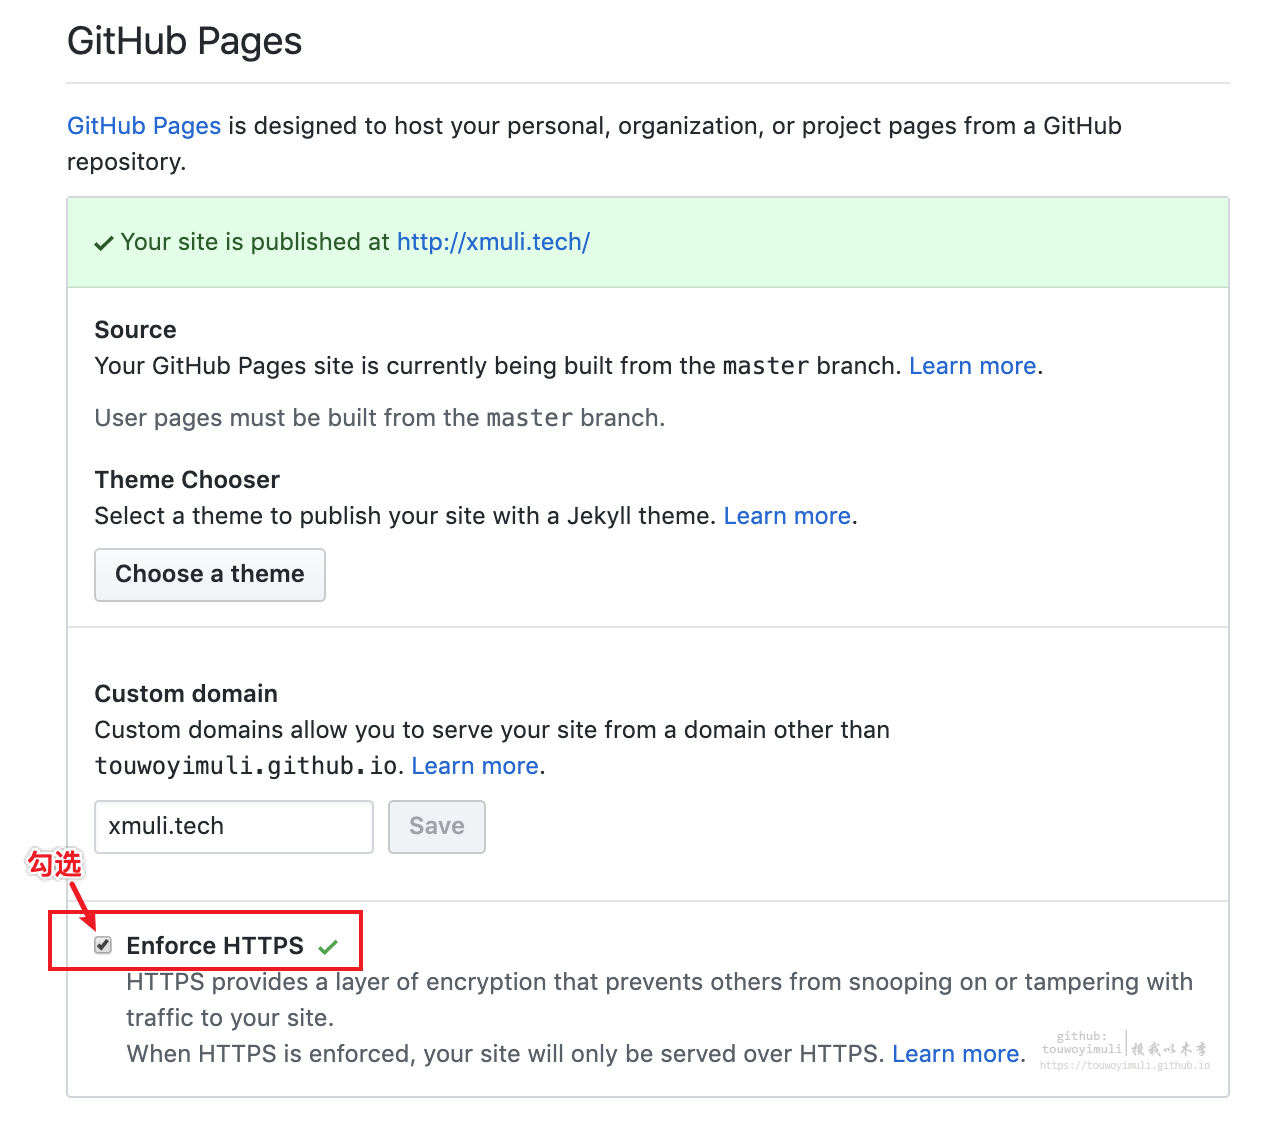1270x1122 pixels.
Task: Click the Choose a theme button
Action: [210, 575]
